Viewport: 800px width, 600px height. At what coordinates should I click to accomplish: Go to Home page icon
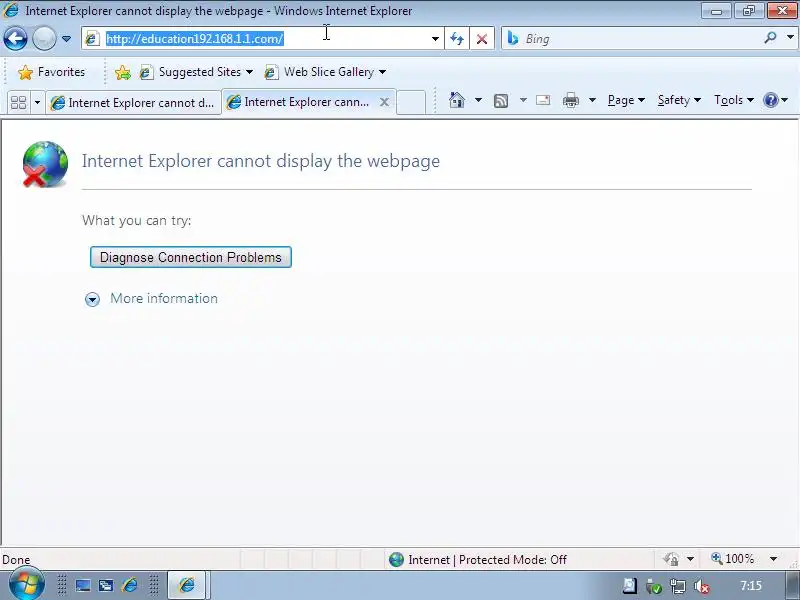457,100
